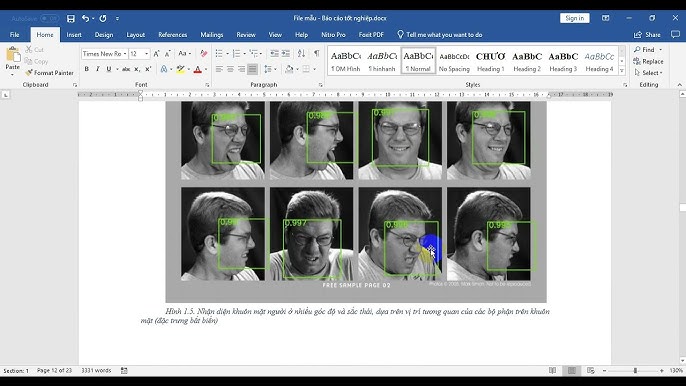Open the File menu
The height and width of the screenshot is (386, 686).
click(x=14, y=35)
